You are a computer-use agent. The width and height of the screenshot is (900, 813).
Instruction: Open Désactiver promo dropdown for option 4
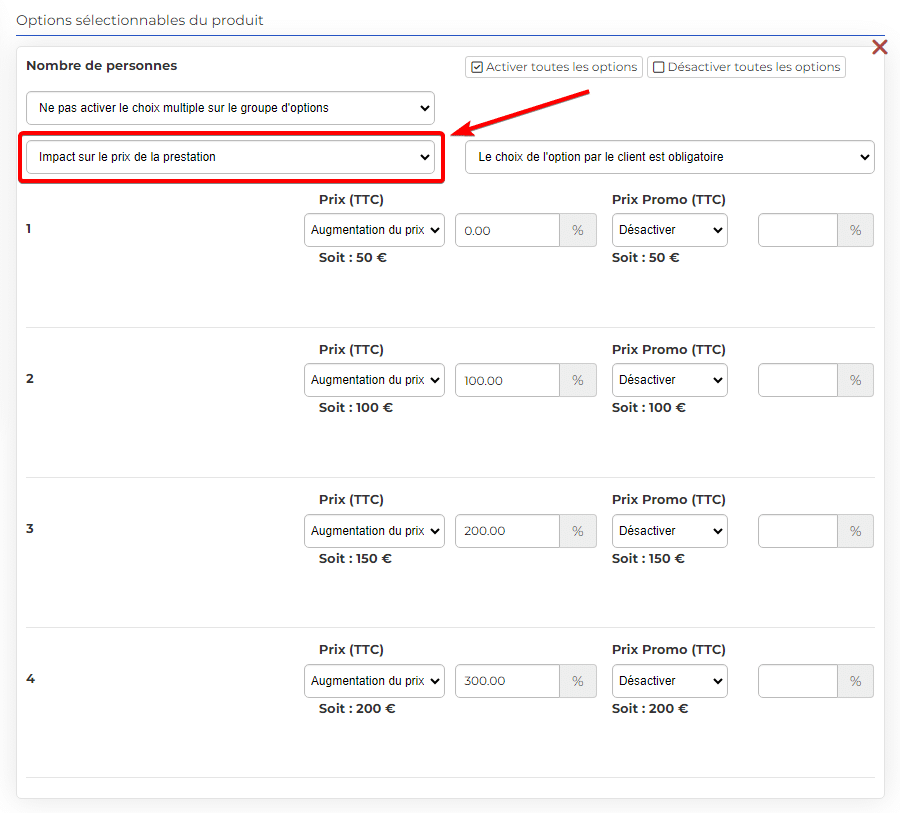pyautogui.click(x=670, y=681)
